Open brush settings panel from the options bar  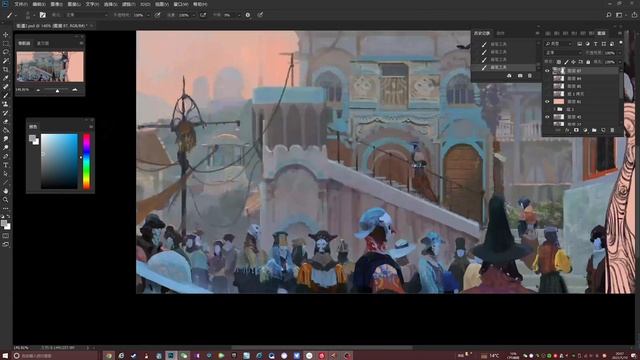point(42,15)
